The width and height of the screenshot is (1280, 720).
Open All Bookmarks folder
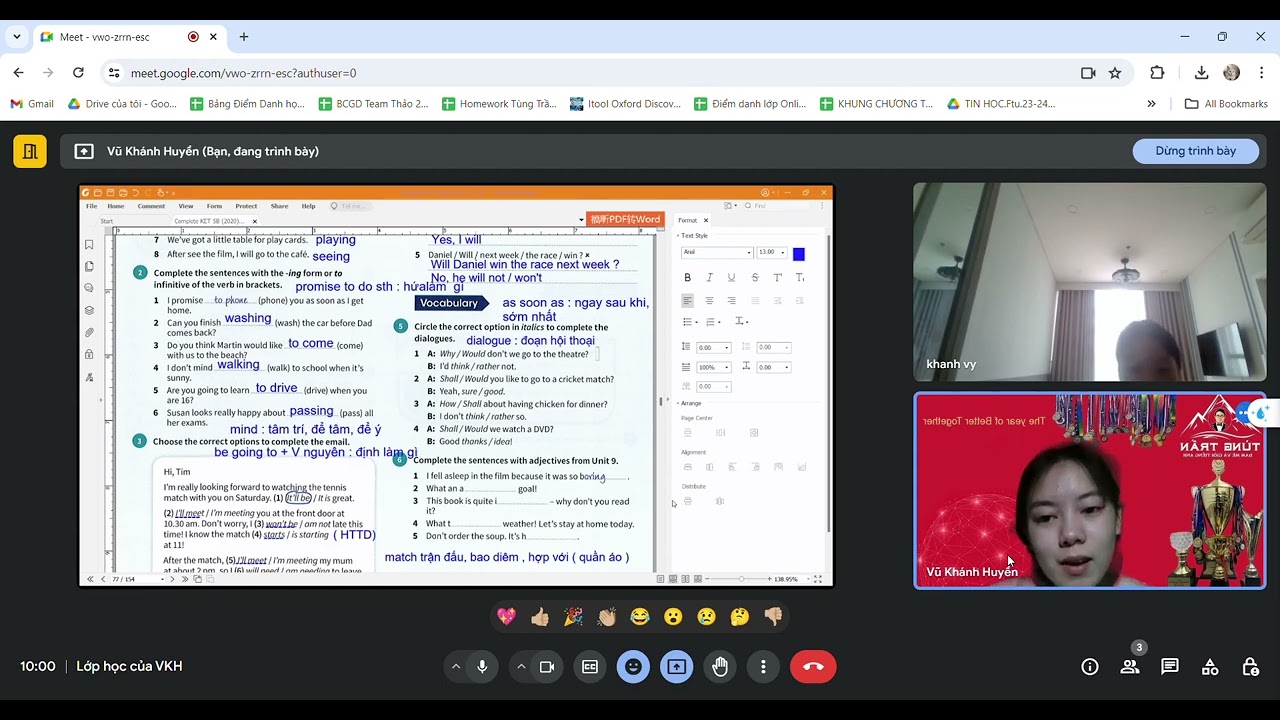click(x=1226, y=103)
